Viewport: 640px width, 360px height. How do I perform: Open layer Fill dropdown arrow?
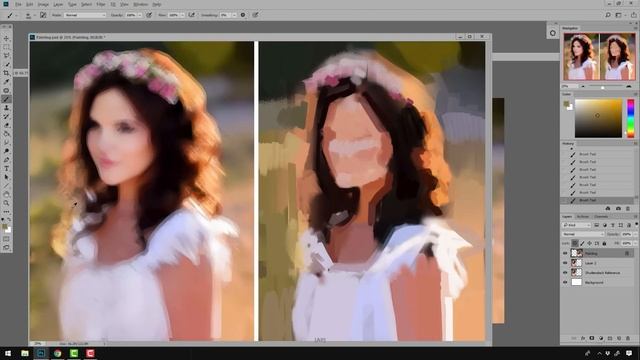click(635, 244)
